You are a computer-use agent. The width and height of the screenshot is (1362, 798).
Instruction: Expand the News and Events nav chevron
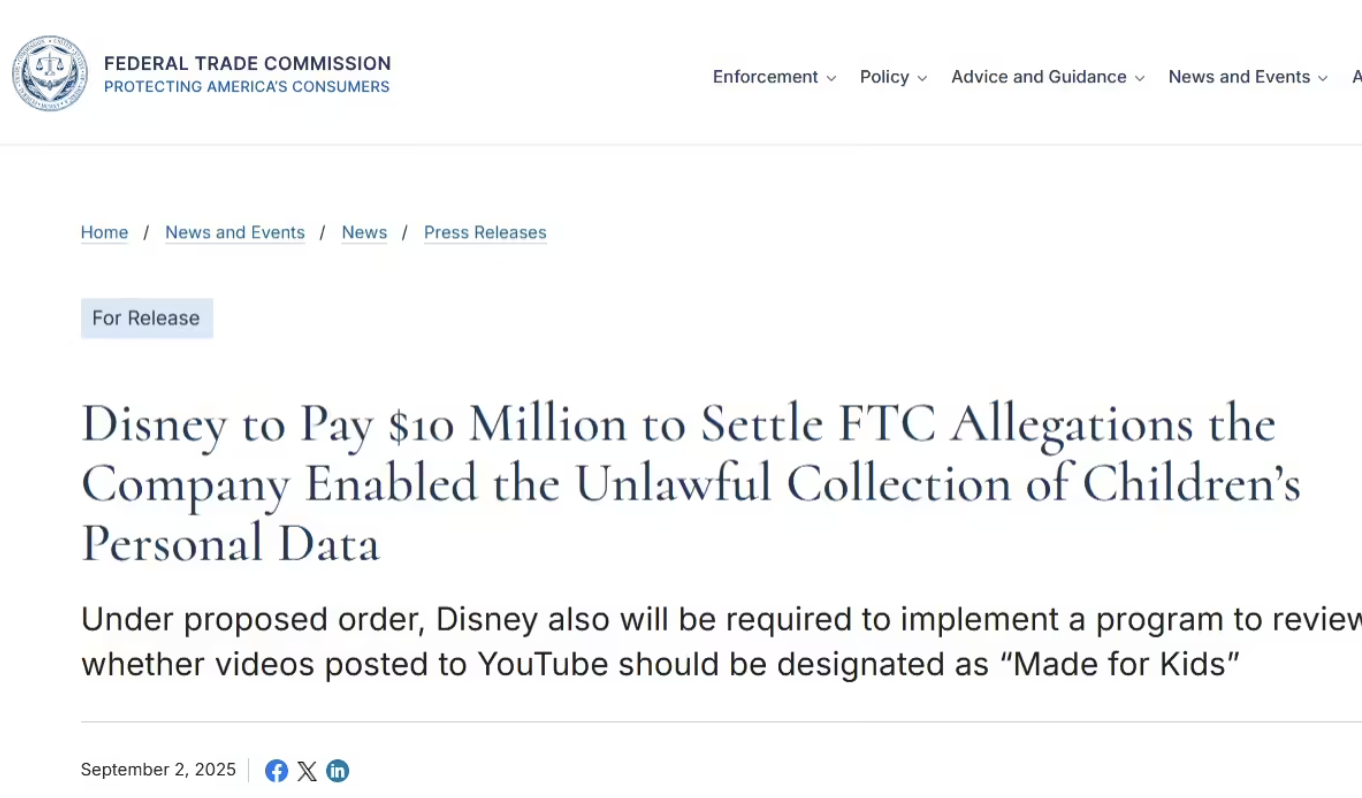[x=1323, y=79]
